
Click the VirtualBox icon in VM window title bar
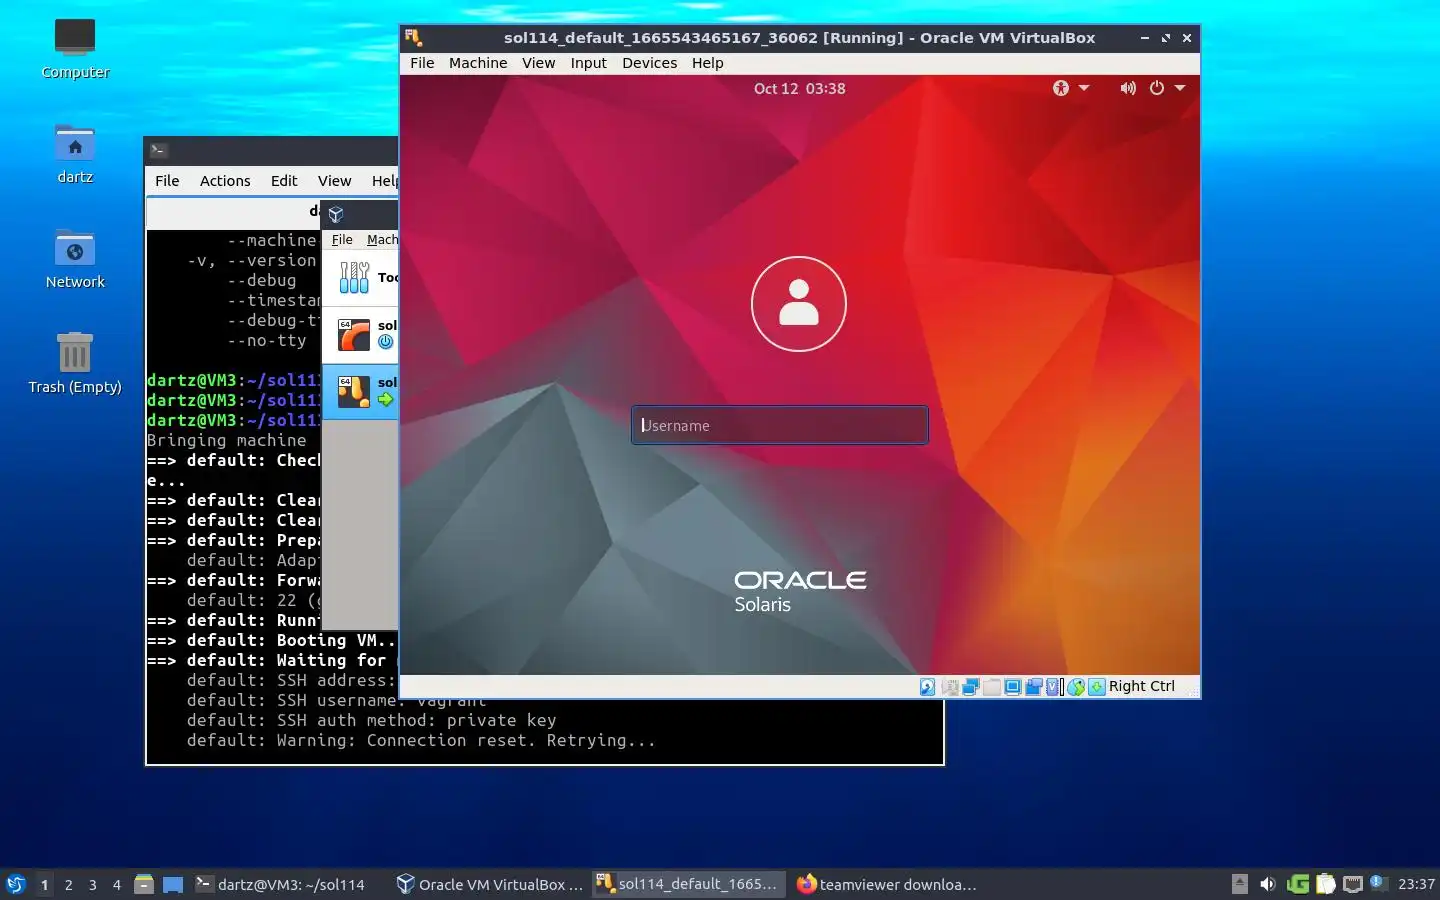point(414,38)
